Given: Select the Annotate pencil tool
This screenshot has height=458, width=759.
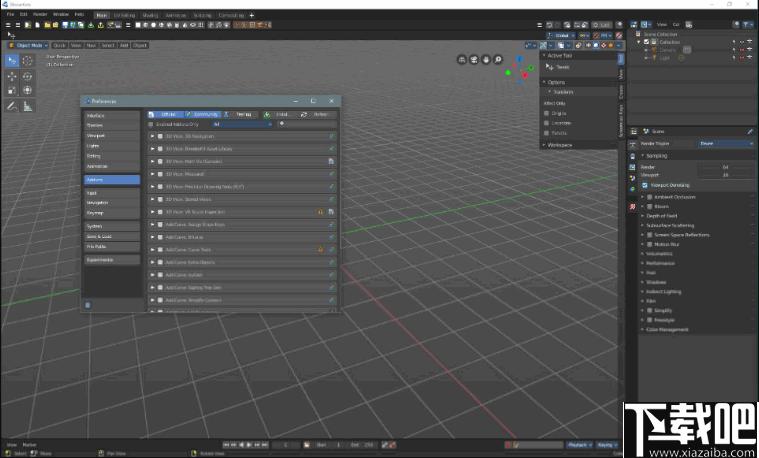Looking at the screenshot, I should point(12,105).
